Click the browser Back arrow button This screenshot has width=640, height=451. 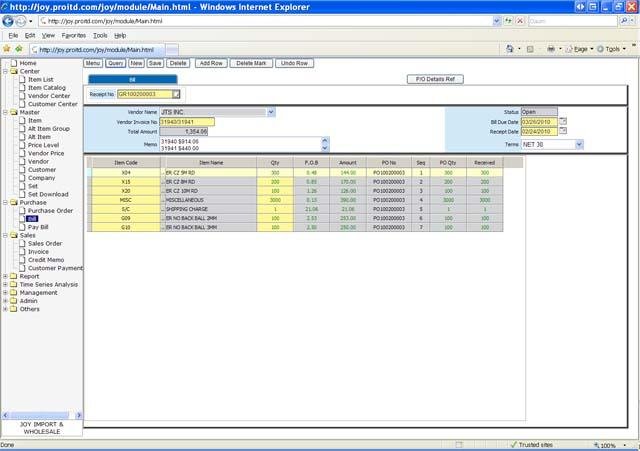coord(8,21)
